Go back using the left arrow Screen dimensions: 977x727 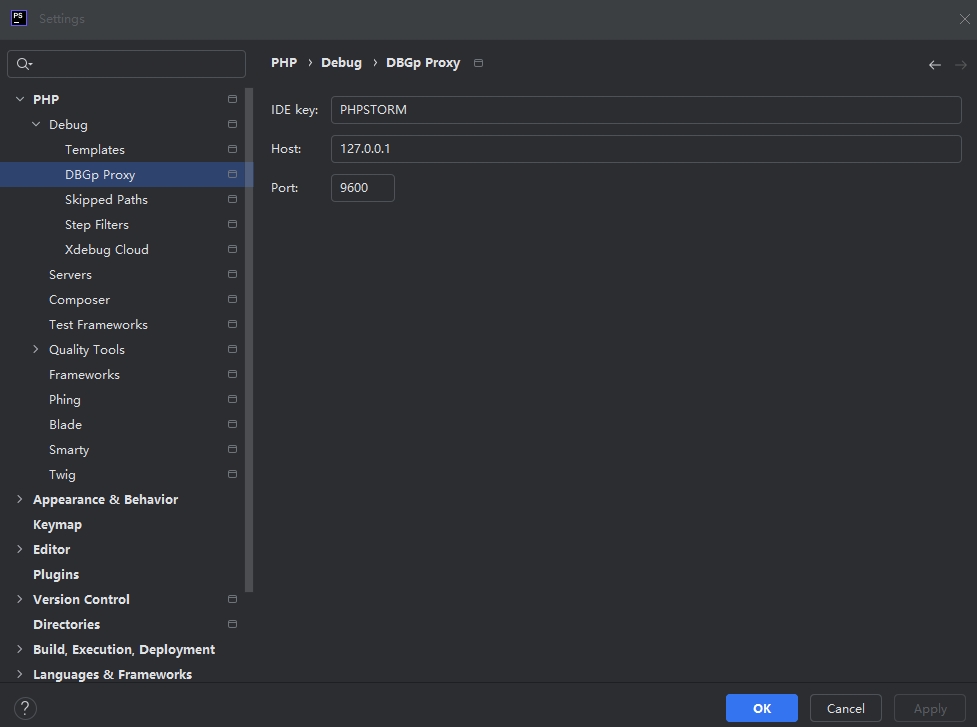(935, 65)
